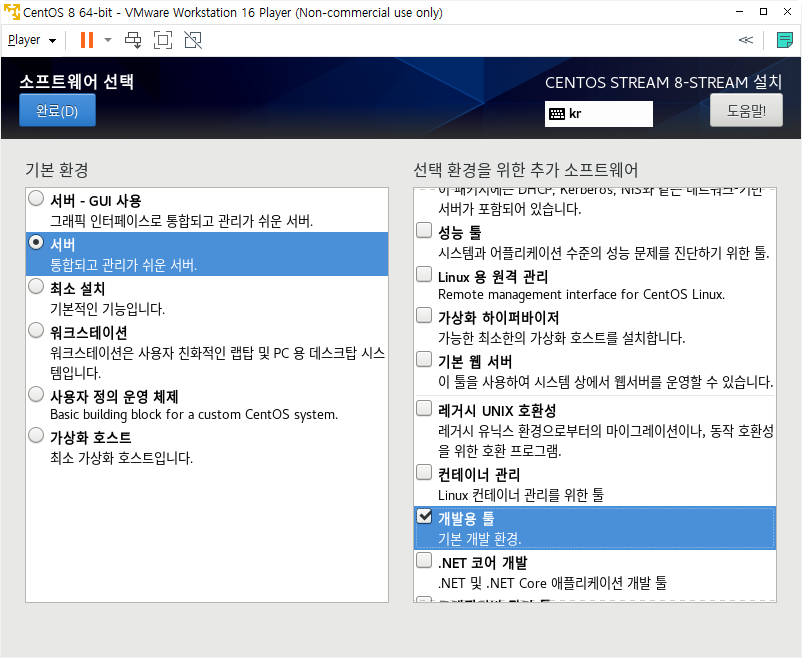Toggle Unity mode icon

click(193, 40)
